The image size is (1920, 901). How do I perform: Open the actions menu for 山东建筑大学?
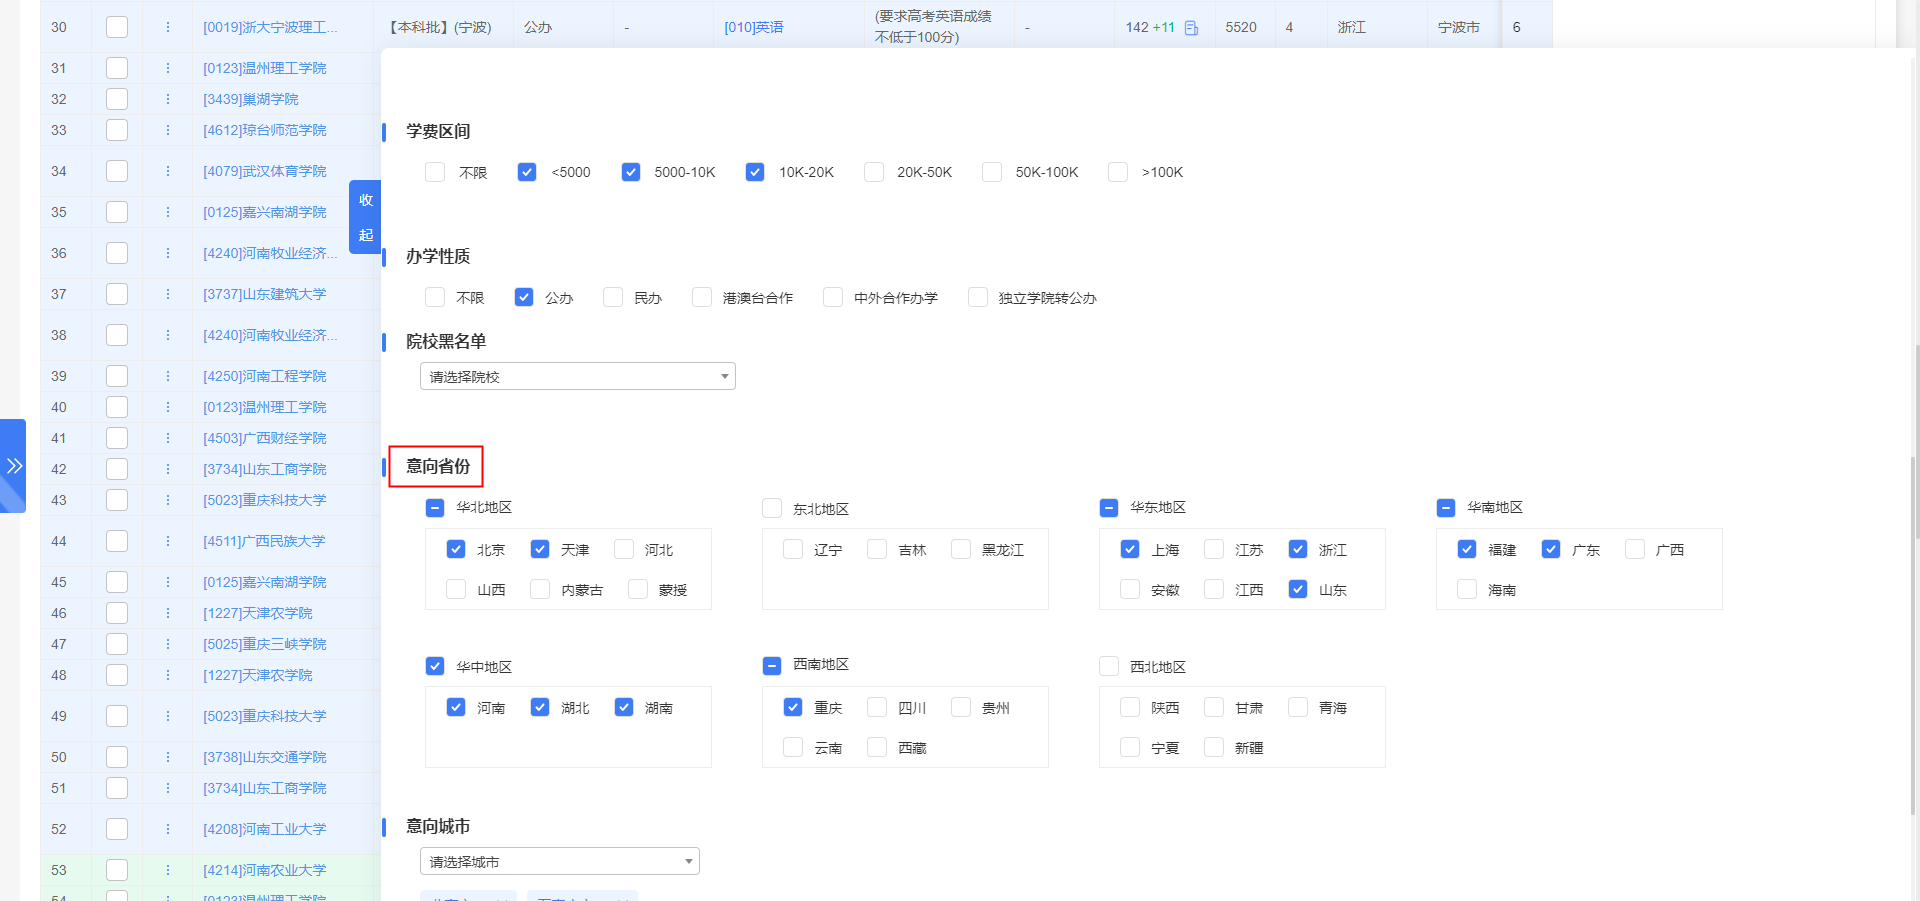coord(167,294)
